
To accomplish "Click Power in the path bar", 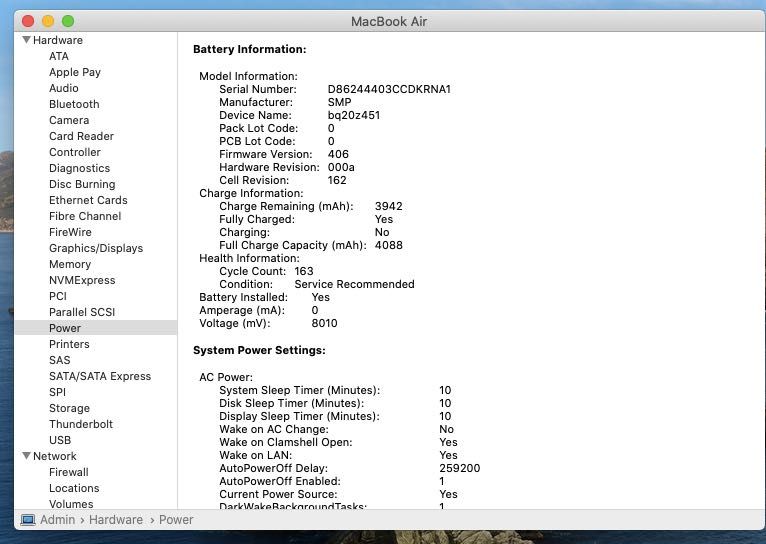I will 176,520.
